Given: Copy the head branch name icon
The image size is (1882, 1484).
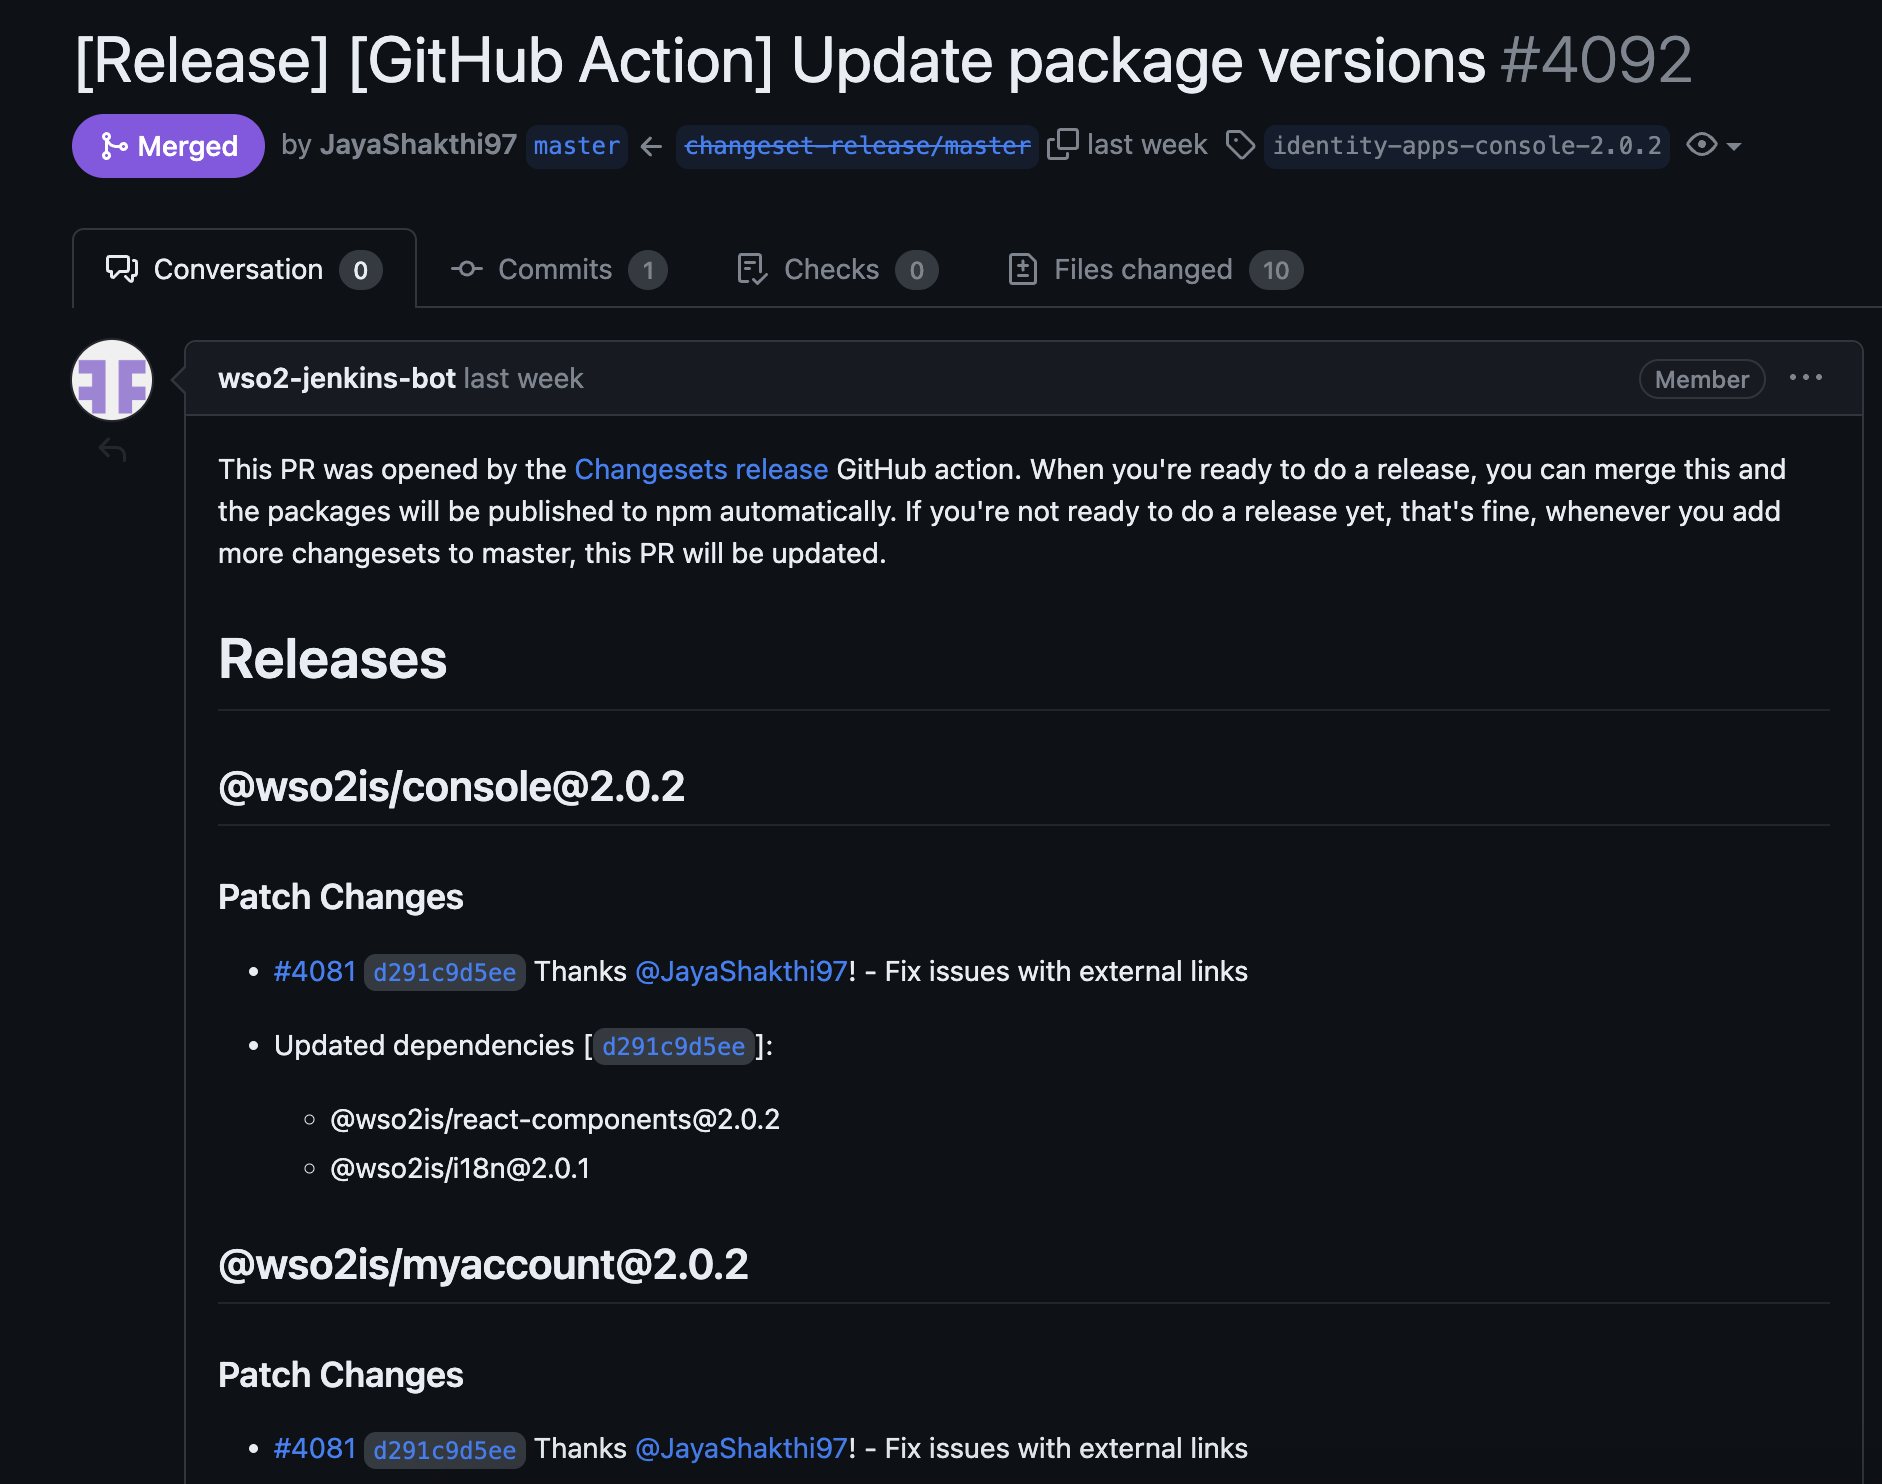Looking at the screenshot, I should pyautogui.click(x=1062, y=145).
